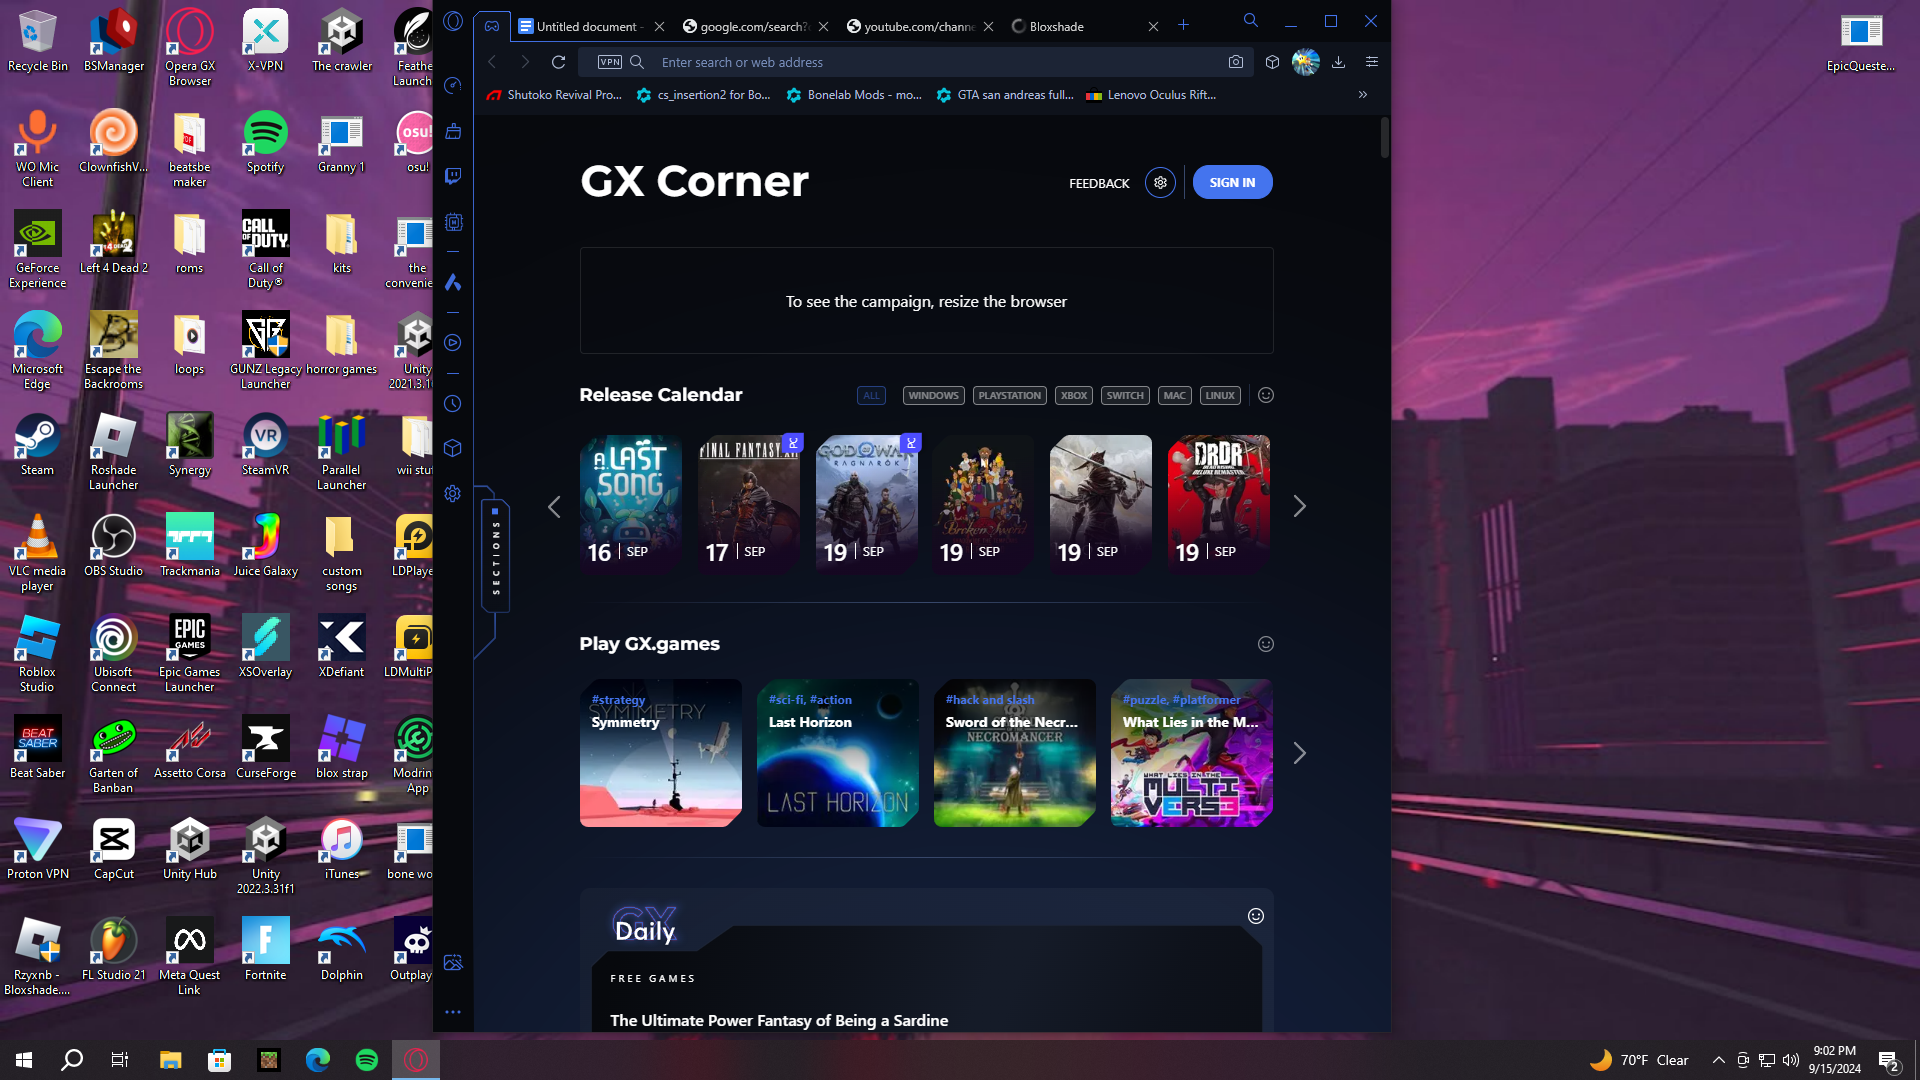Open GX Cleaner broom icon
Viewport: 1920px width, 1080px height.
pos(453,131)
